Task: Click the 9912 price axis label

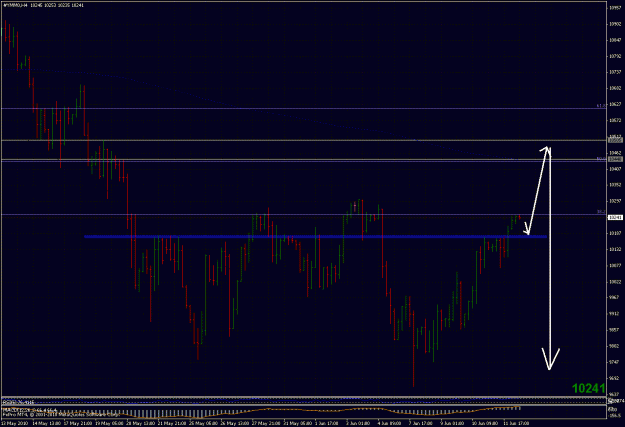Action: point(614,314)
